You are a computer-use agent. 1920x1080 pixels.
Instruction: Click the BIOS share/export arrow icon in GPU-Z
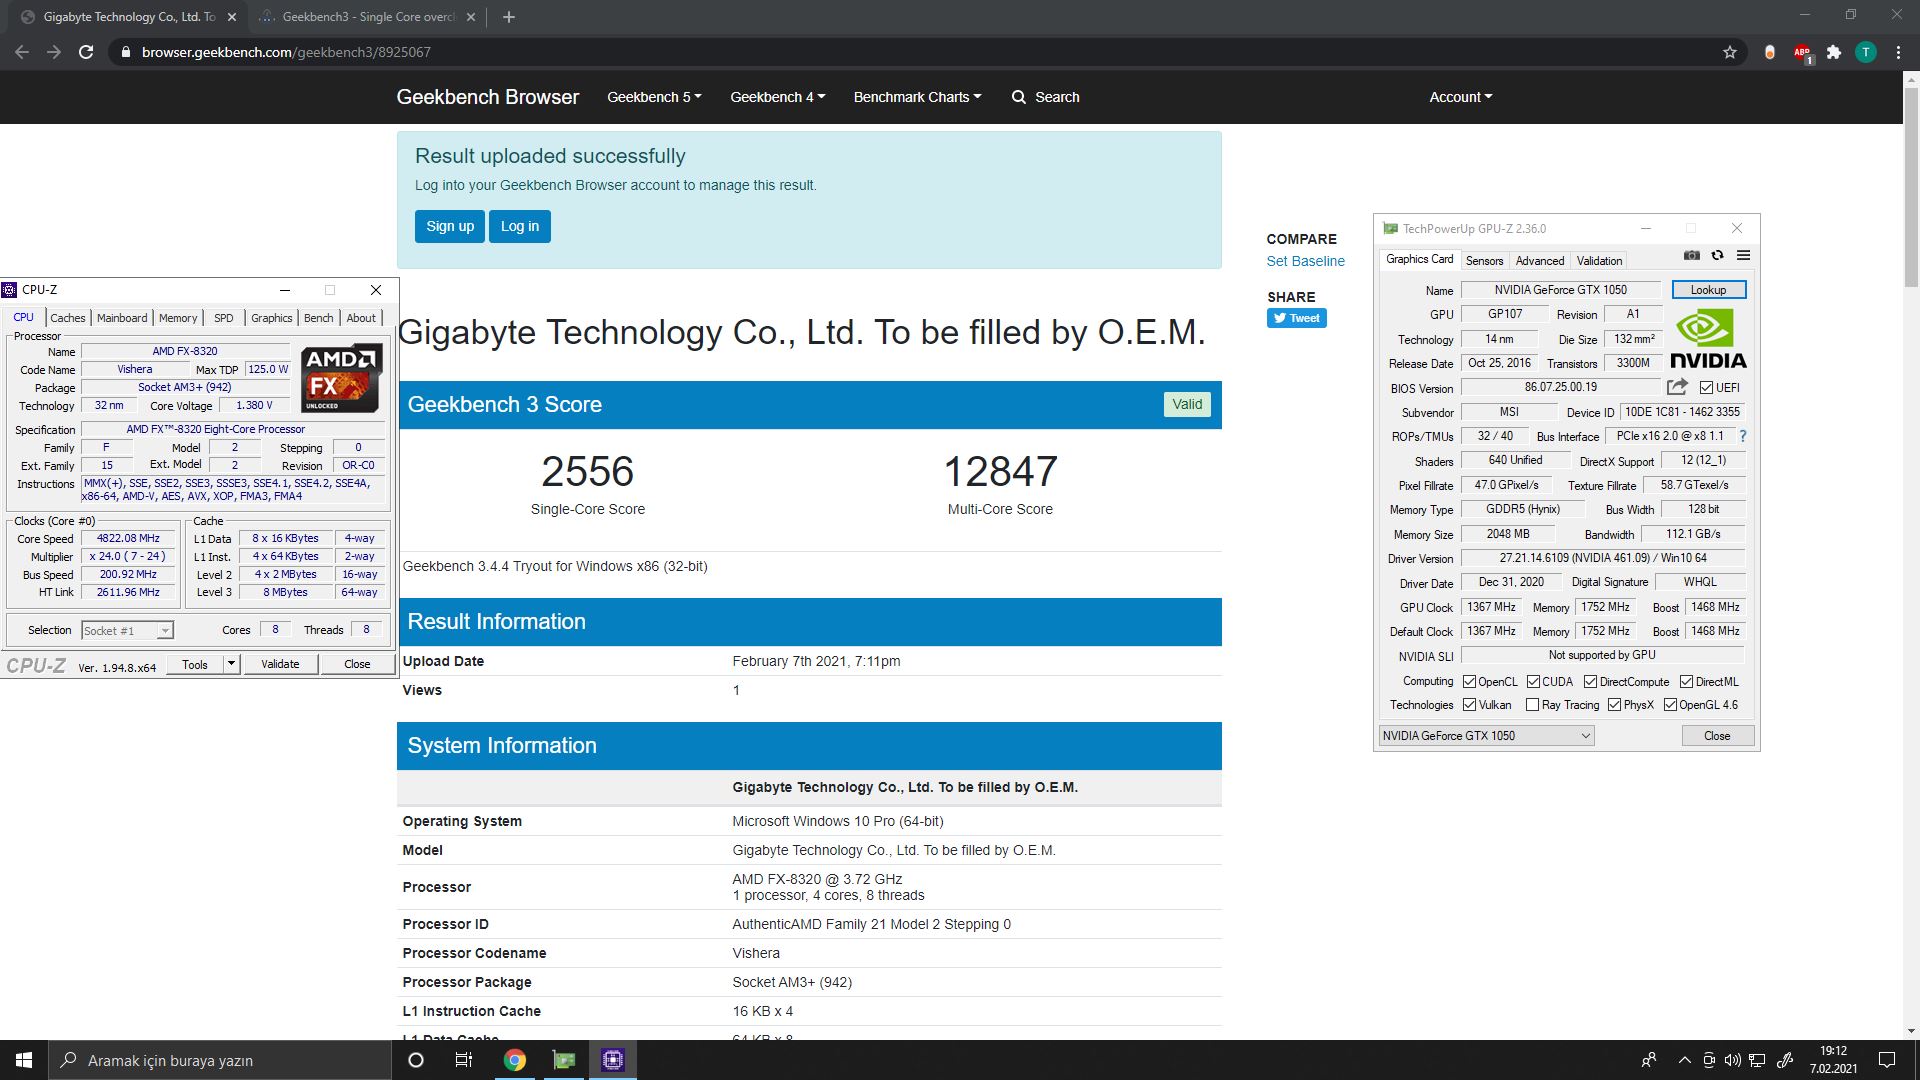(x=1677, y=387)
